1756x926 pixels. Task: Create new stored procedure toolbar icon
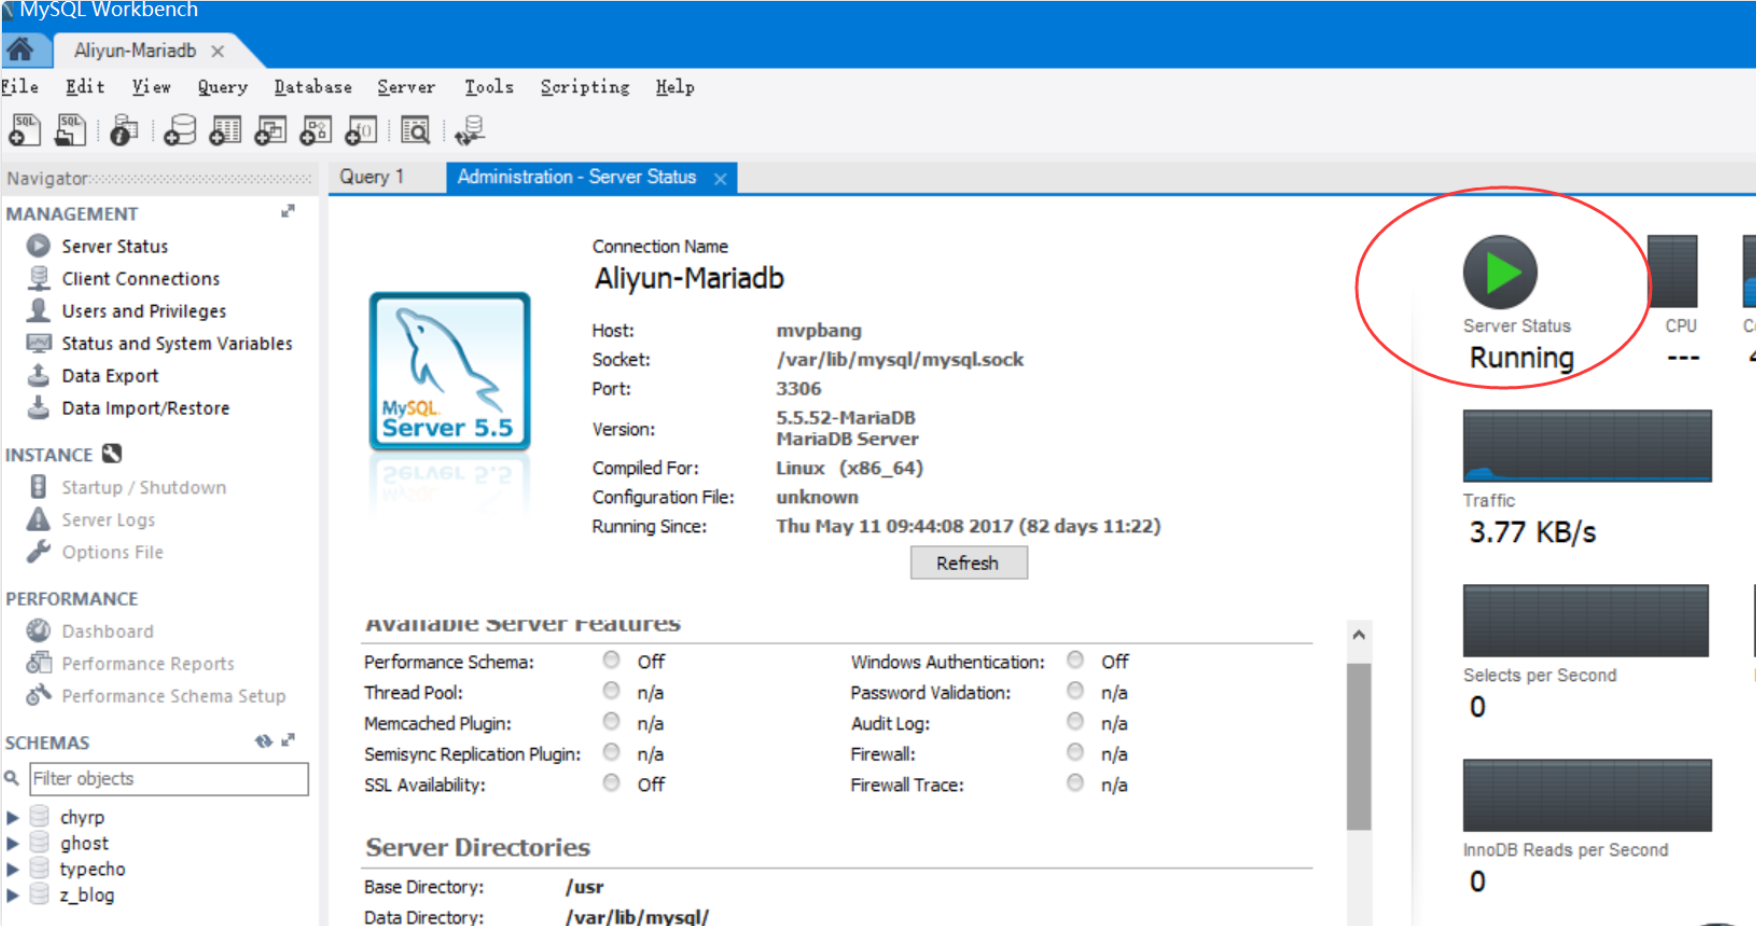(x=316, y=130)
